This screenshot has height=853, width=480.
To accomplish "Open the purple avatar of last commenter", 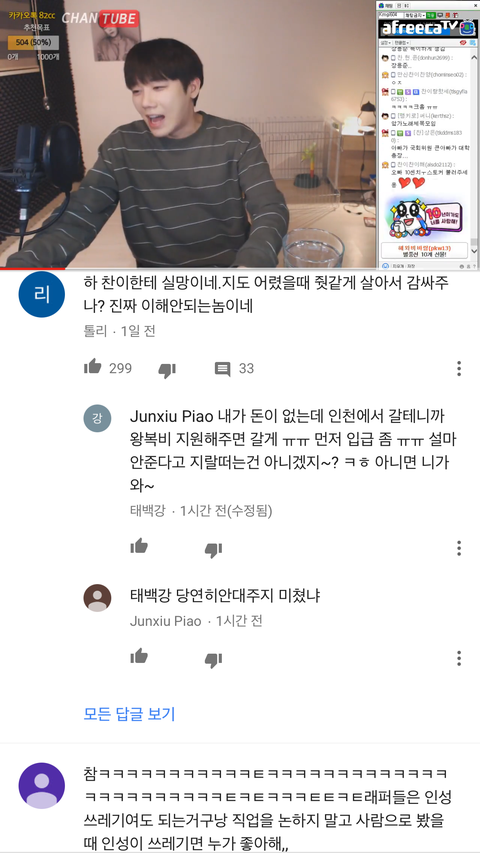I will (x=41, y=786).
